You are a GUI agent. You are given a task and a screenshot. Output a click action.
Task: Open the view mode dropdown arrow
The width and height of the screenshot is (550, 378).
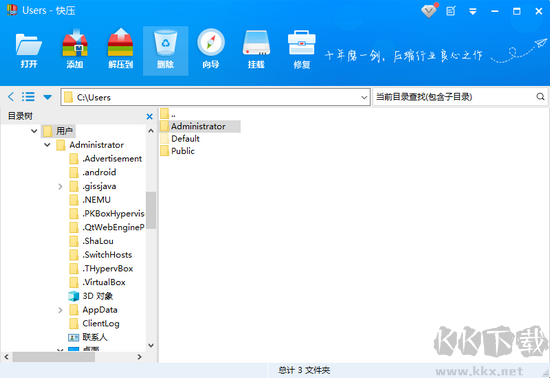pos(48,97)
